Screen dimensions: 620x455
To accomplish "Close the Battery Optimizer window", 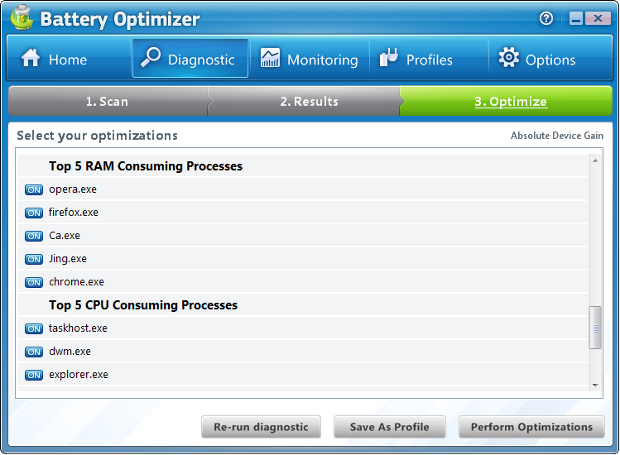I will pyautogui.click(x=597, y=18).
